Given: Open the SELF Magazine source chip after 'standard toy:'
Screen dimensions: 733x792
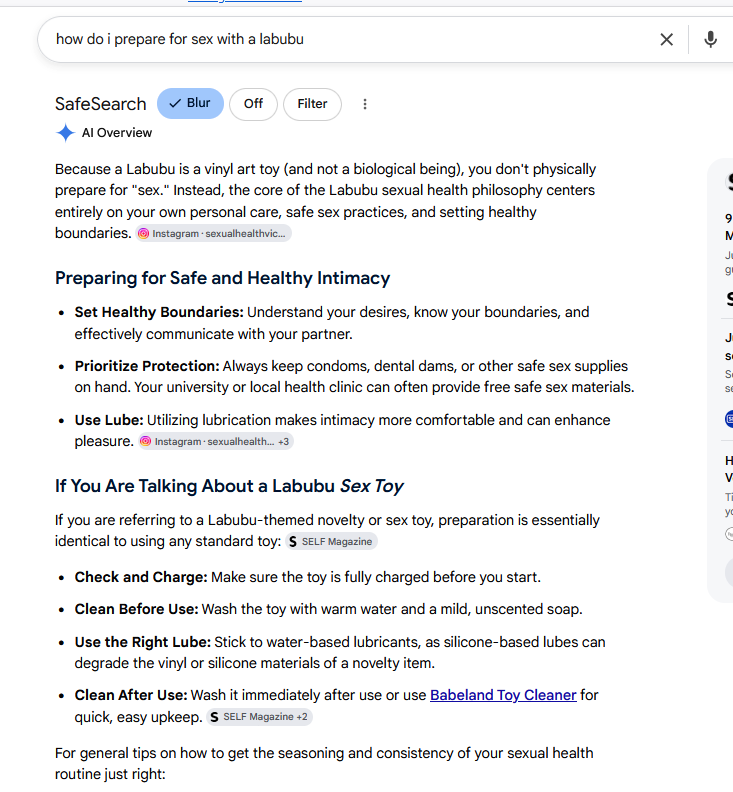Looking at the screenshot, I should pyautogui.click(x=331, y=541).
